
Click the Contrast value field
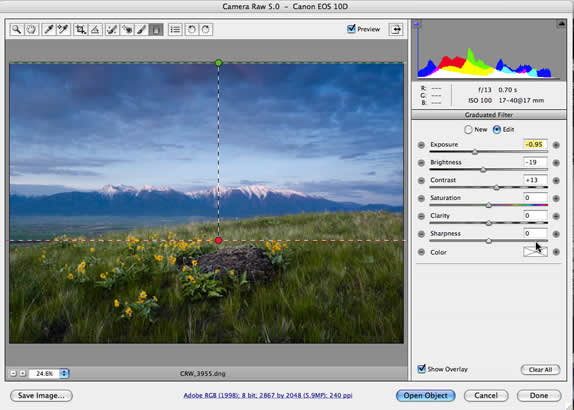535,180
